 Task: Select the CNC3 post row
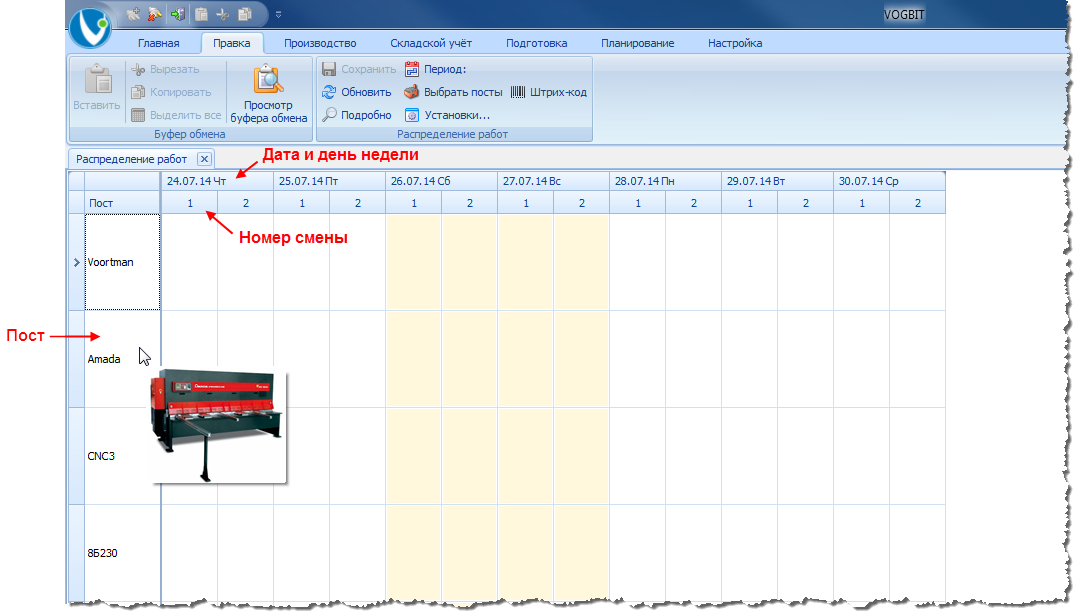tap(102, 456)
